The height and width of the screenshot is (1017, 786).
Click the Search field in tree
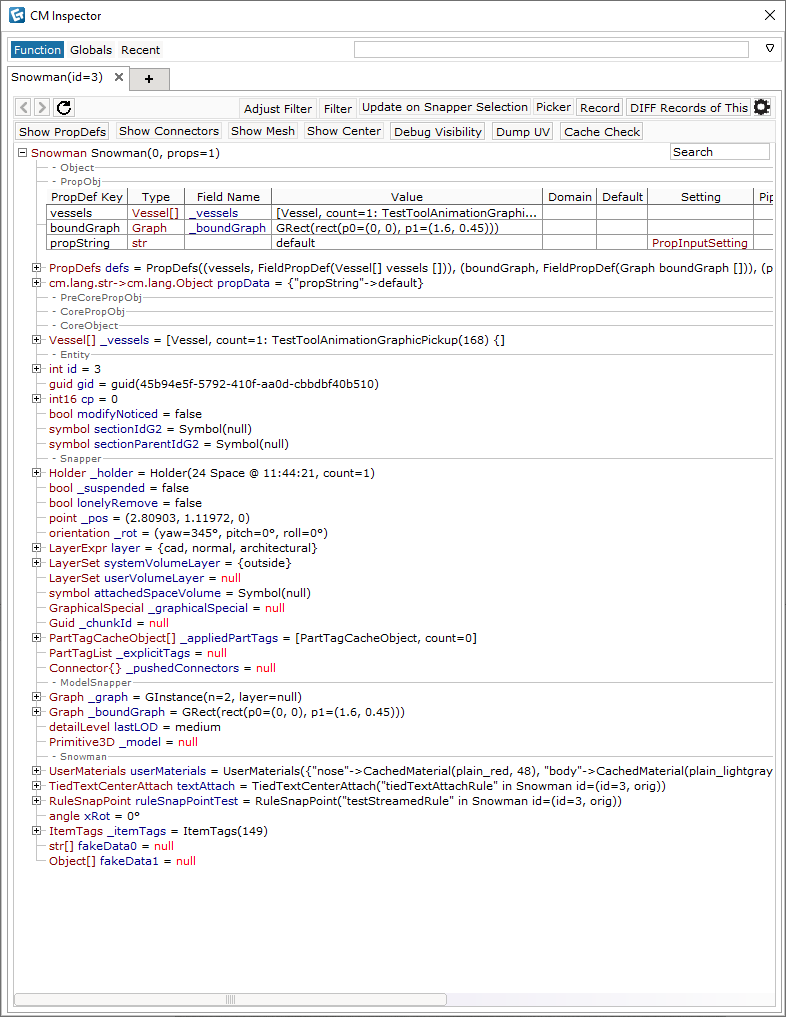pyautogui.click(x=720, y=152)
